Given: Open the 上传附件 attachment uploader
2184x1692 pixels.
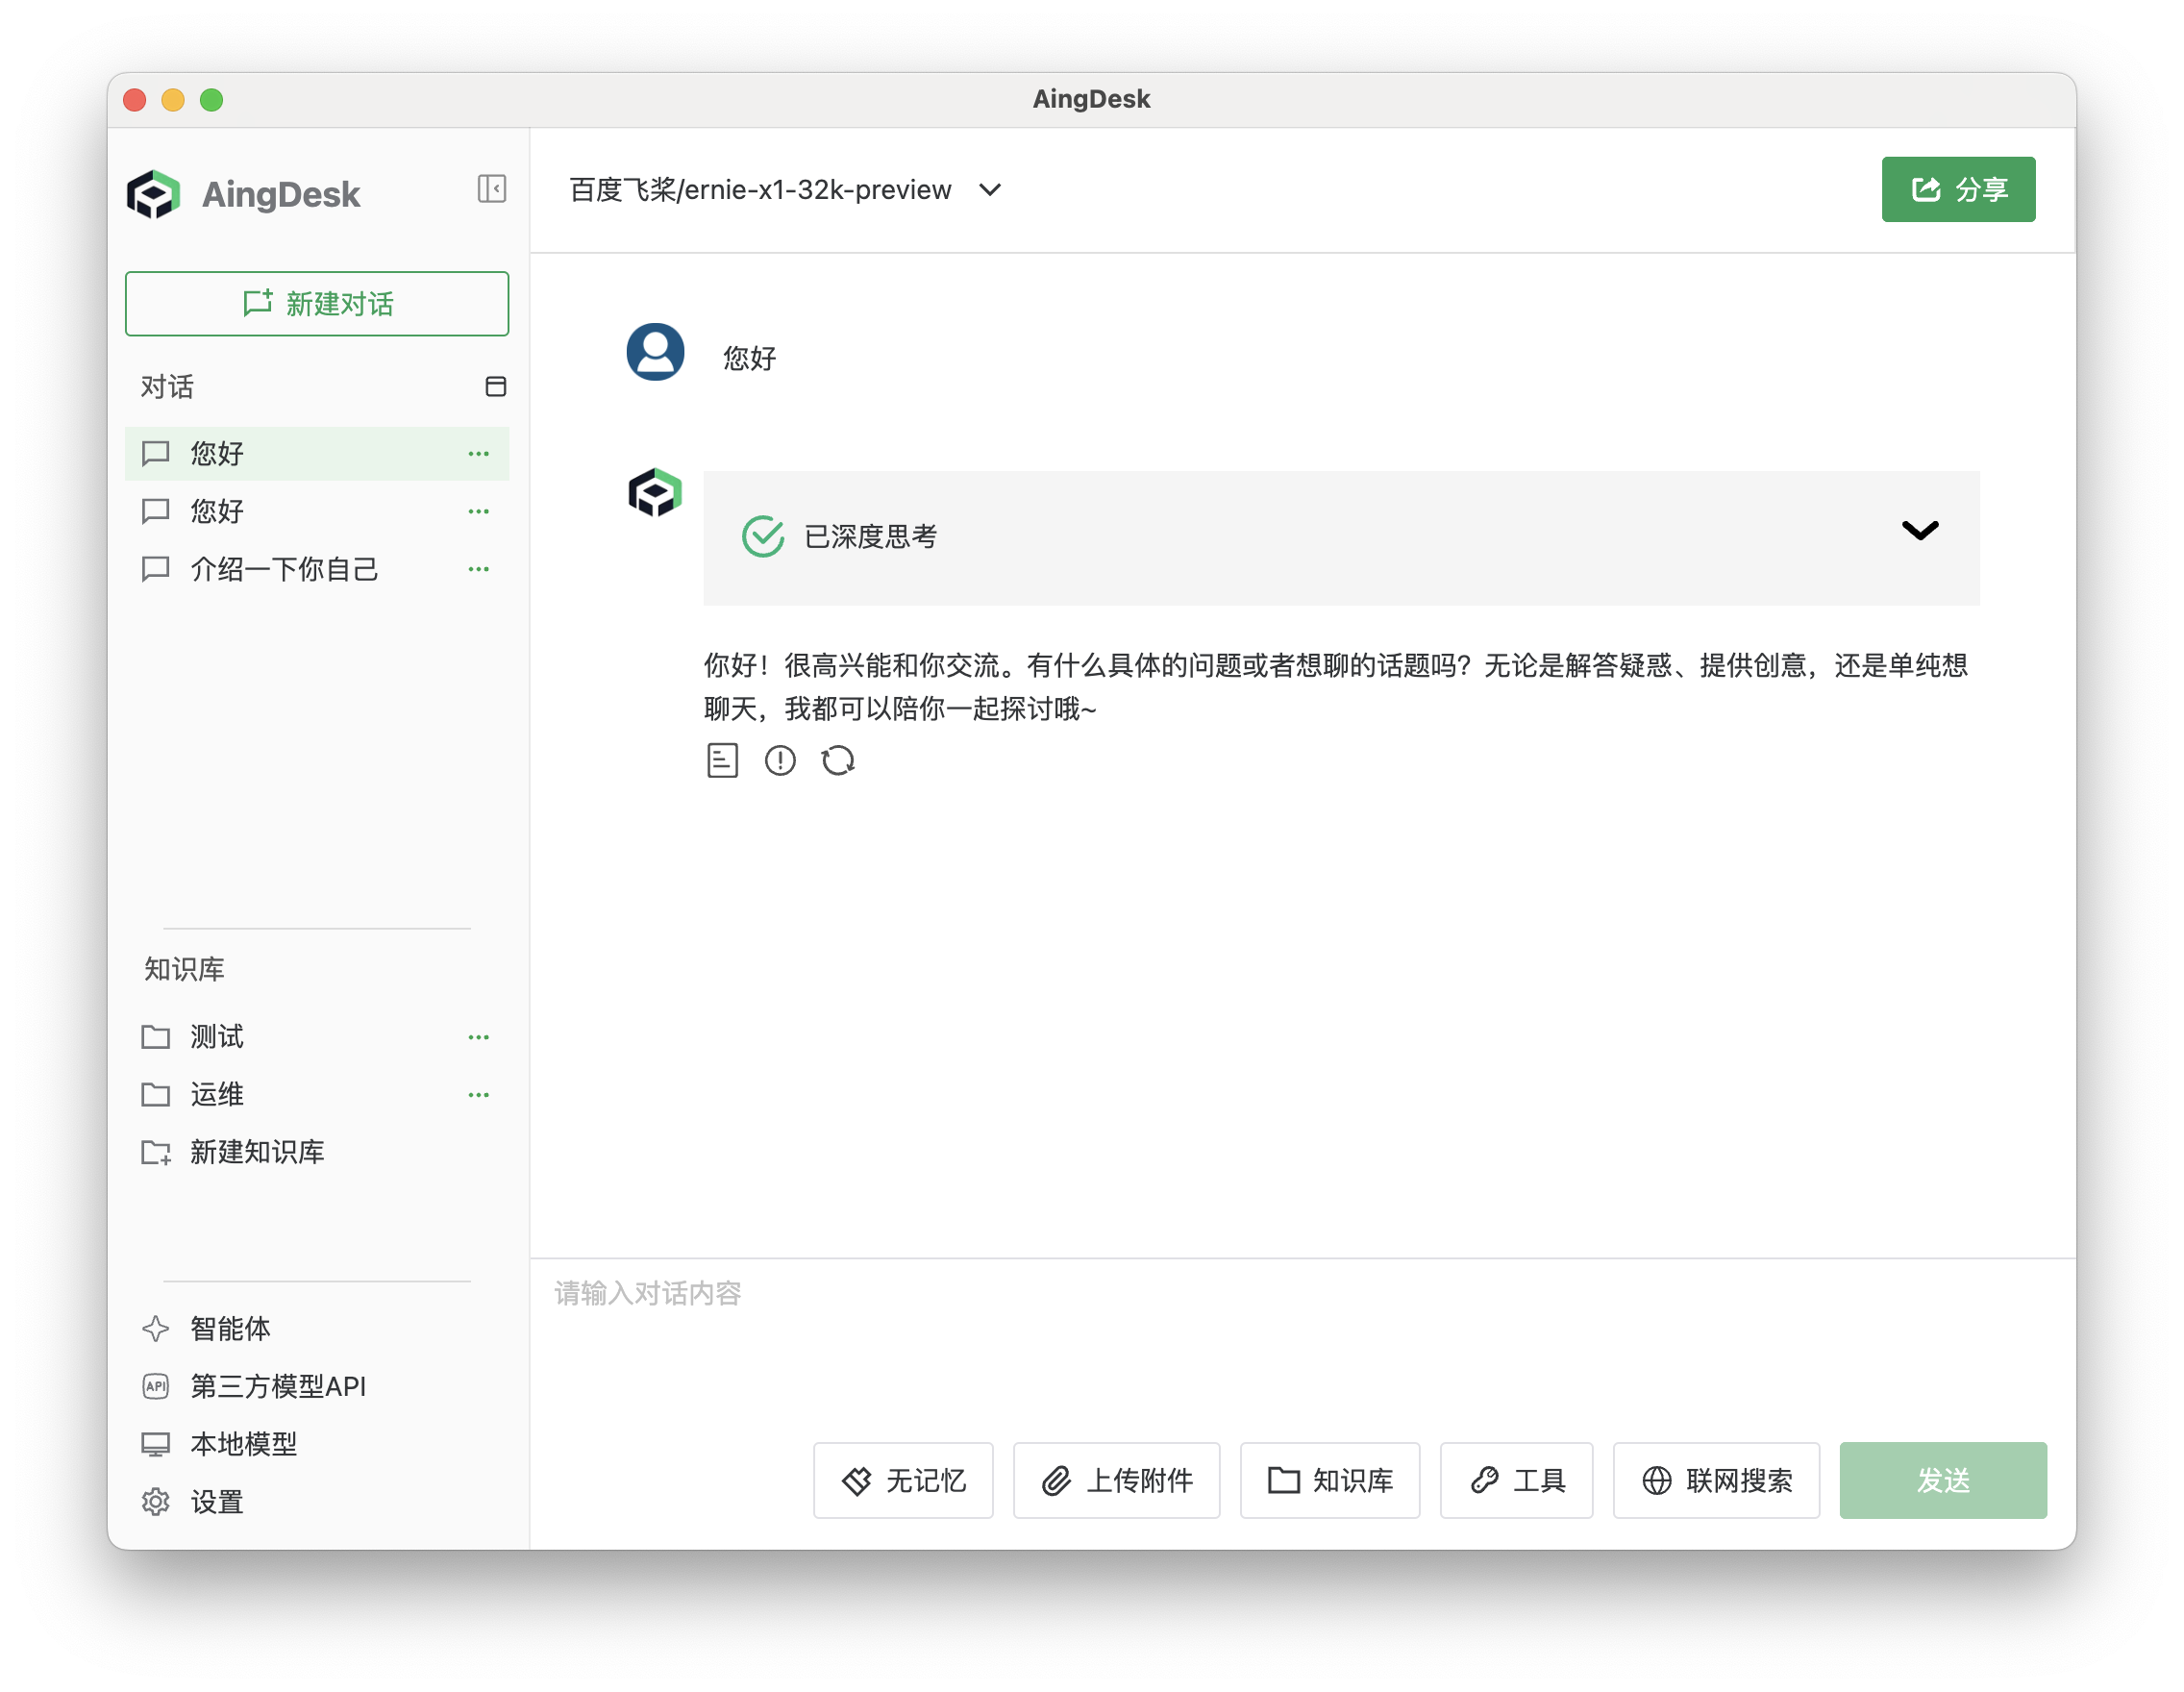Looking at the screenshot, I should pos(1116,1481).
